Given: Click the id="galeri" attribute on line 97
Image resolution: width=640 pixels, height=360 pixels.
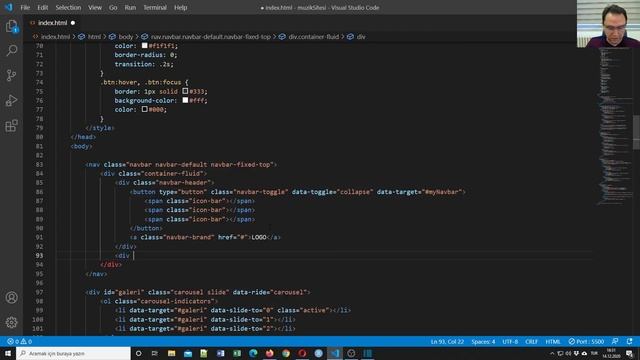Looking at the screenshot, I should pos(124,292).
